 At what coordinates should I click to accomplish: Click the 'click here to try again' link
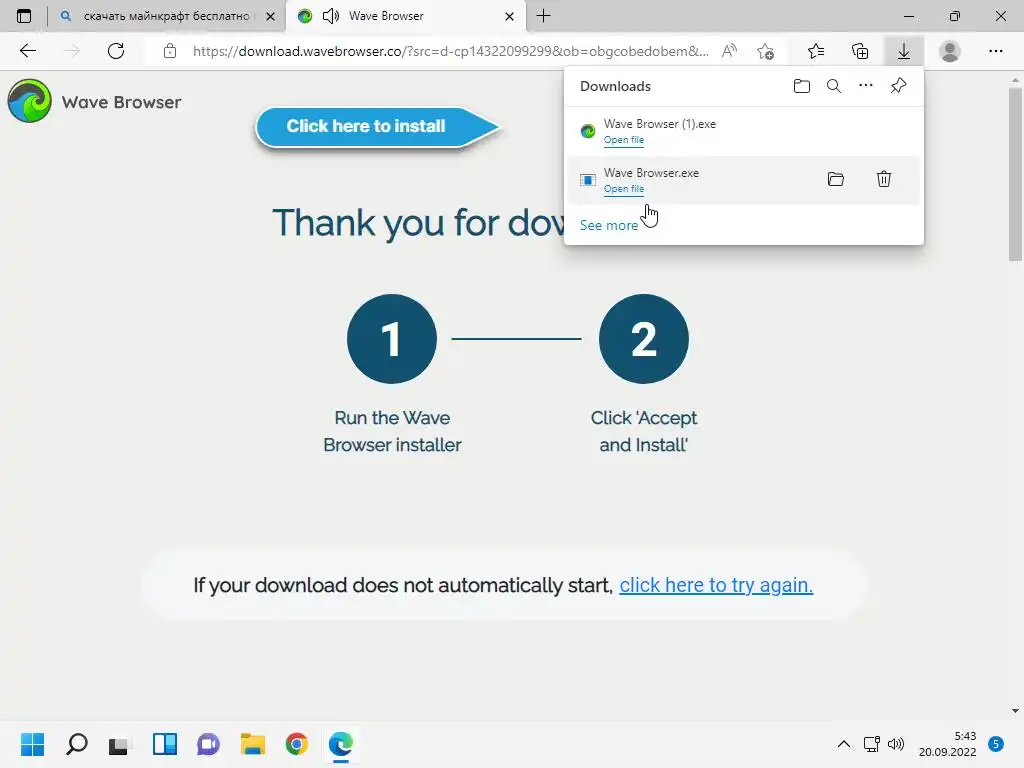pyautogui.click(x=716, y=585)
